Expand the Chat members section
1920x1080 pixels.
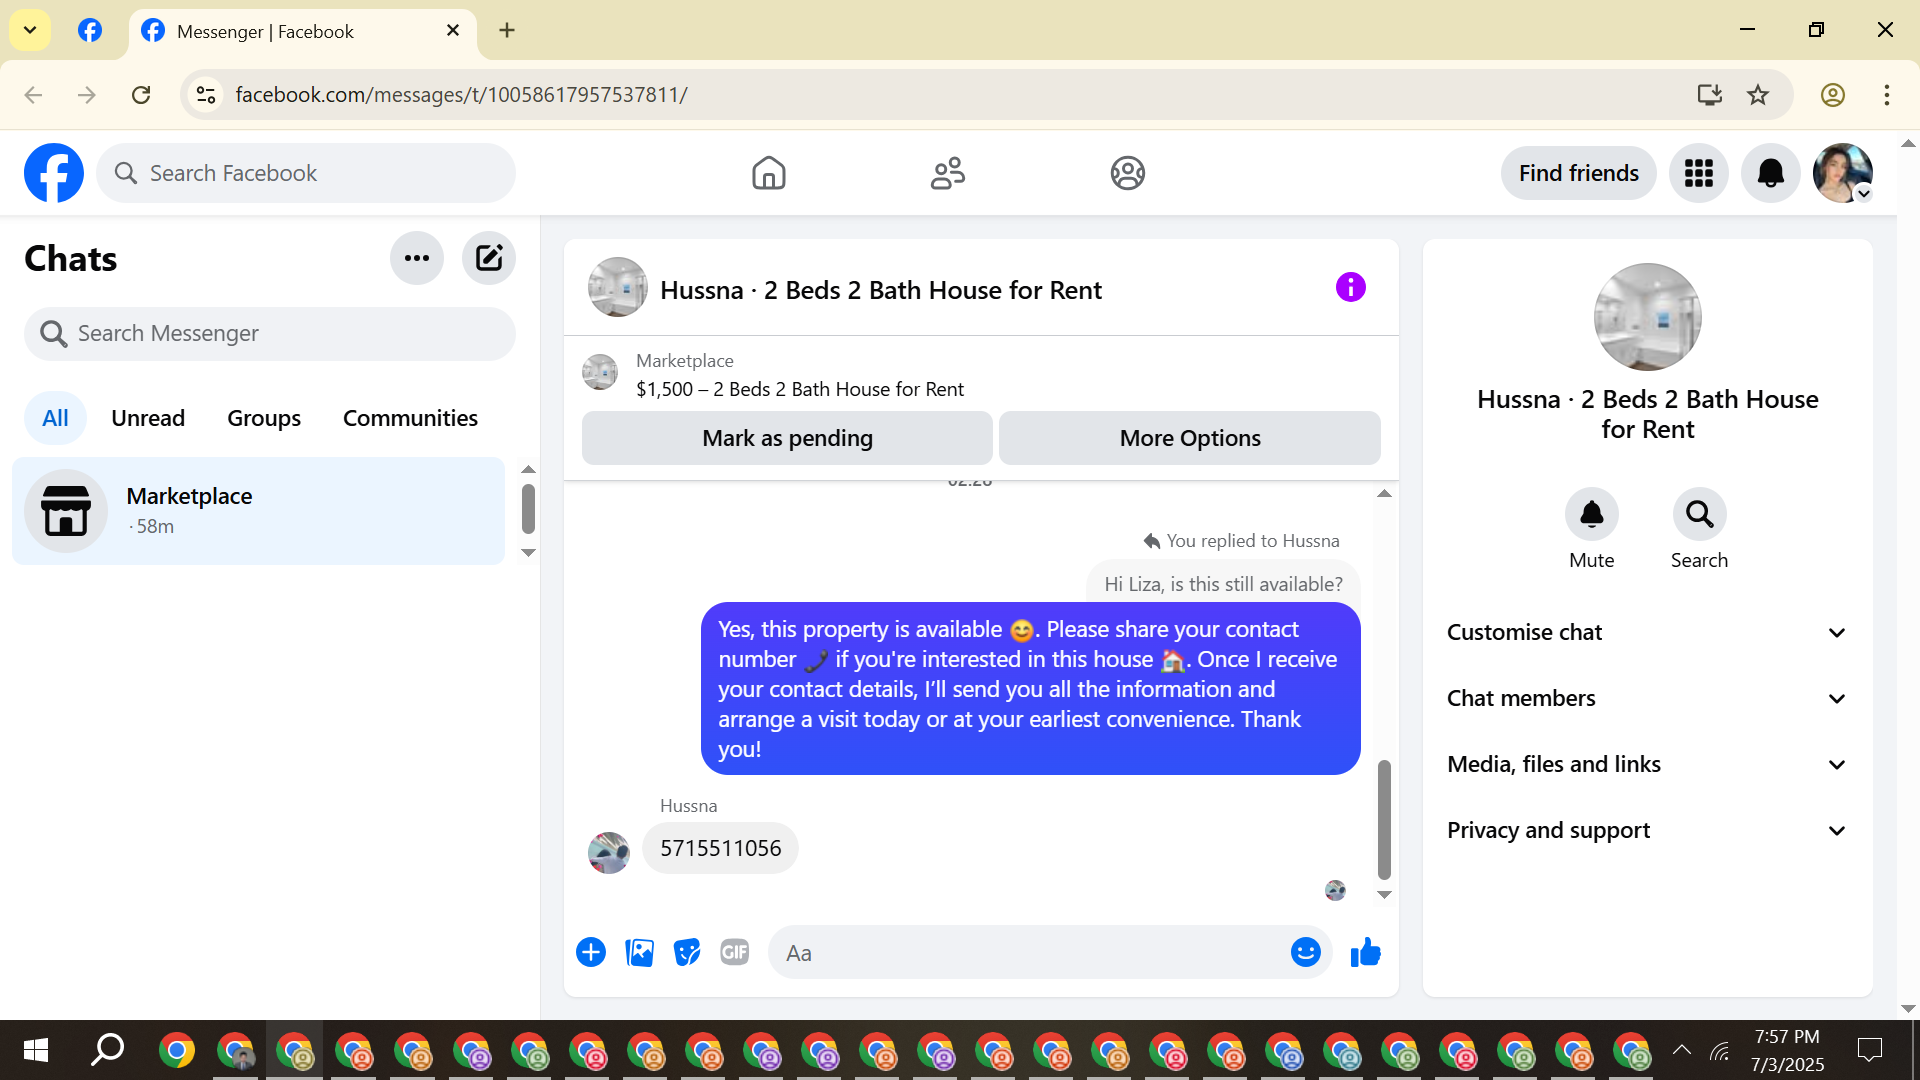(1647, 698)
